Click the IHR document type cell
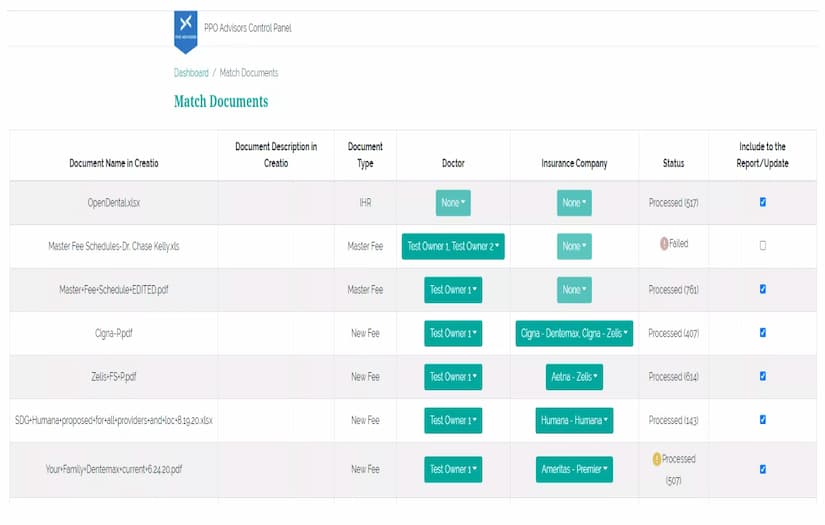 [x=365, y=203]
